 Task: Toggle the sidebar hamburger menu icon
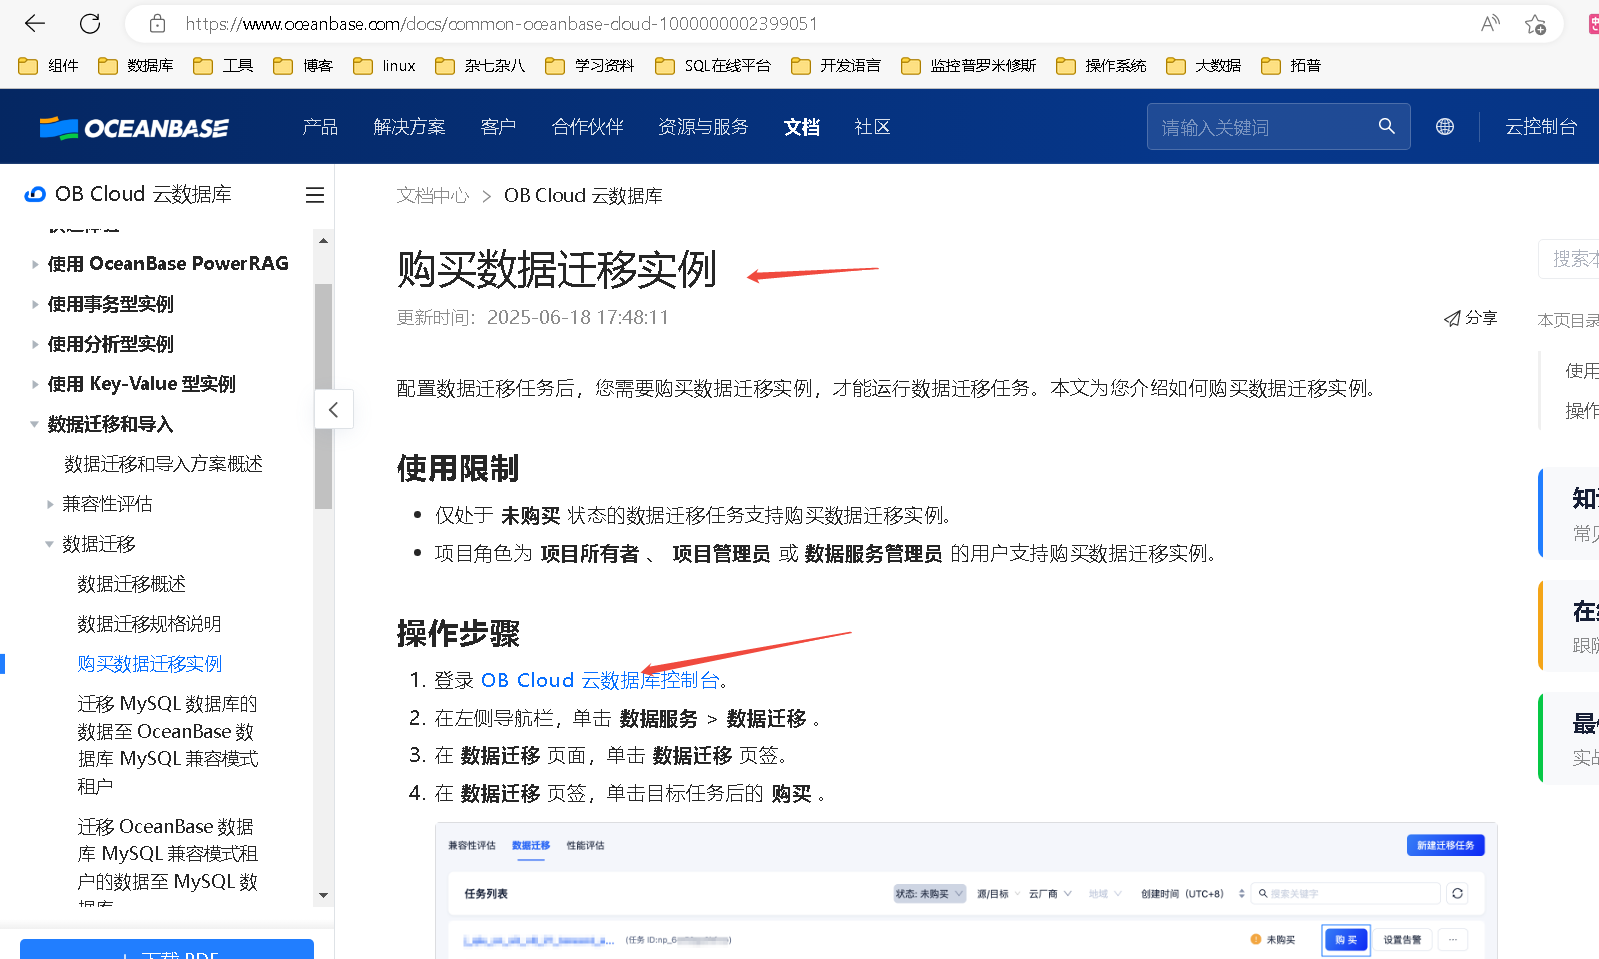(315, 195)
